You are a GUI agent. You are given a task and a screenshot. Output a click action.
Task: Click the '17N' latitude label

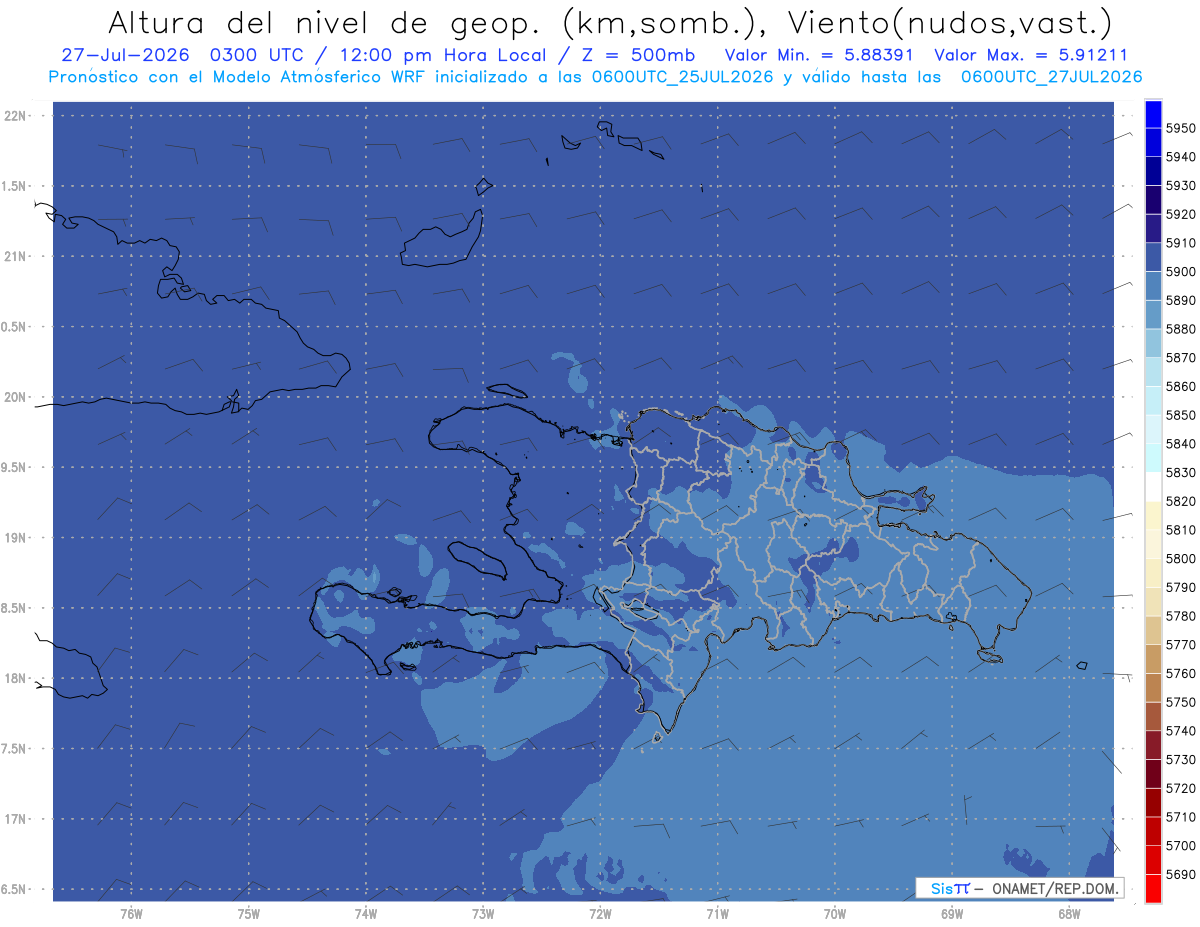coord(15,819)
